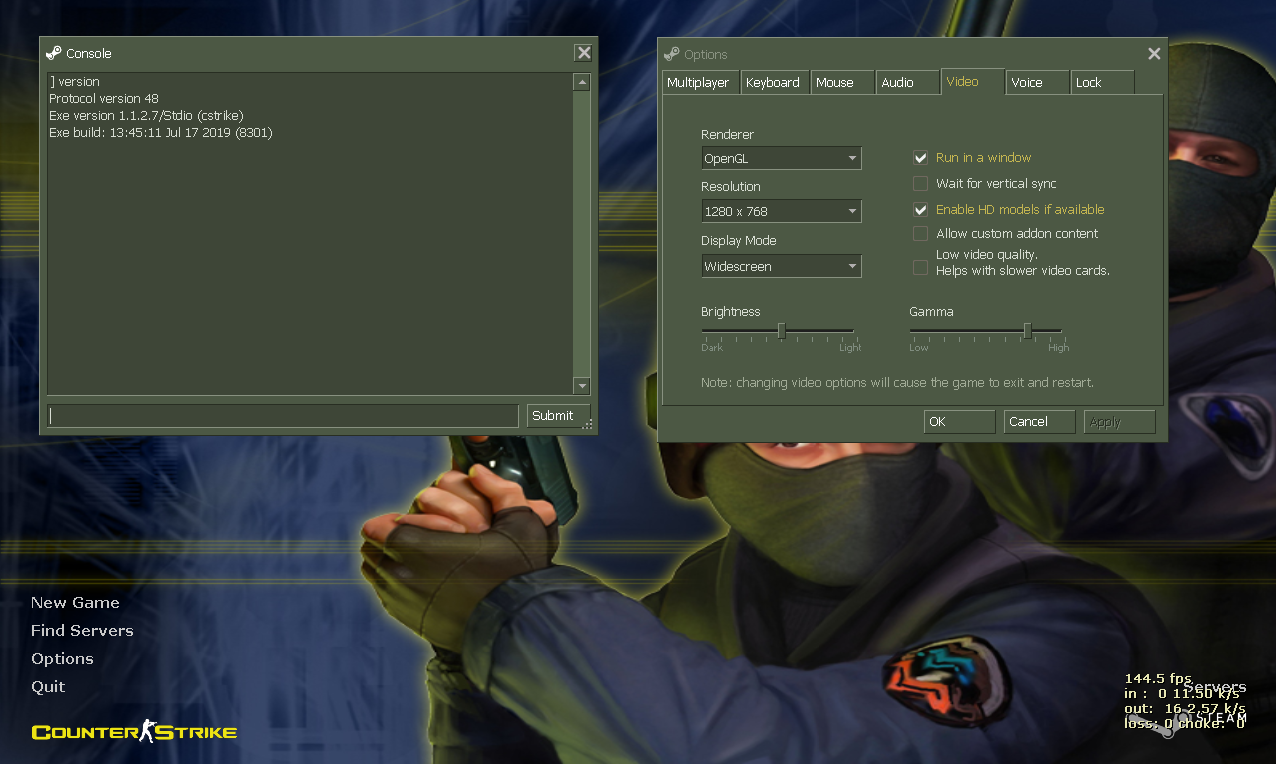The width and height of the screenshot is (1276, 764).
Task: Open the Display Mode dropdown
Action: pos(781,266)
